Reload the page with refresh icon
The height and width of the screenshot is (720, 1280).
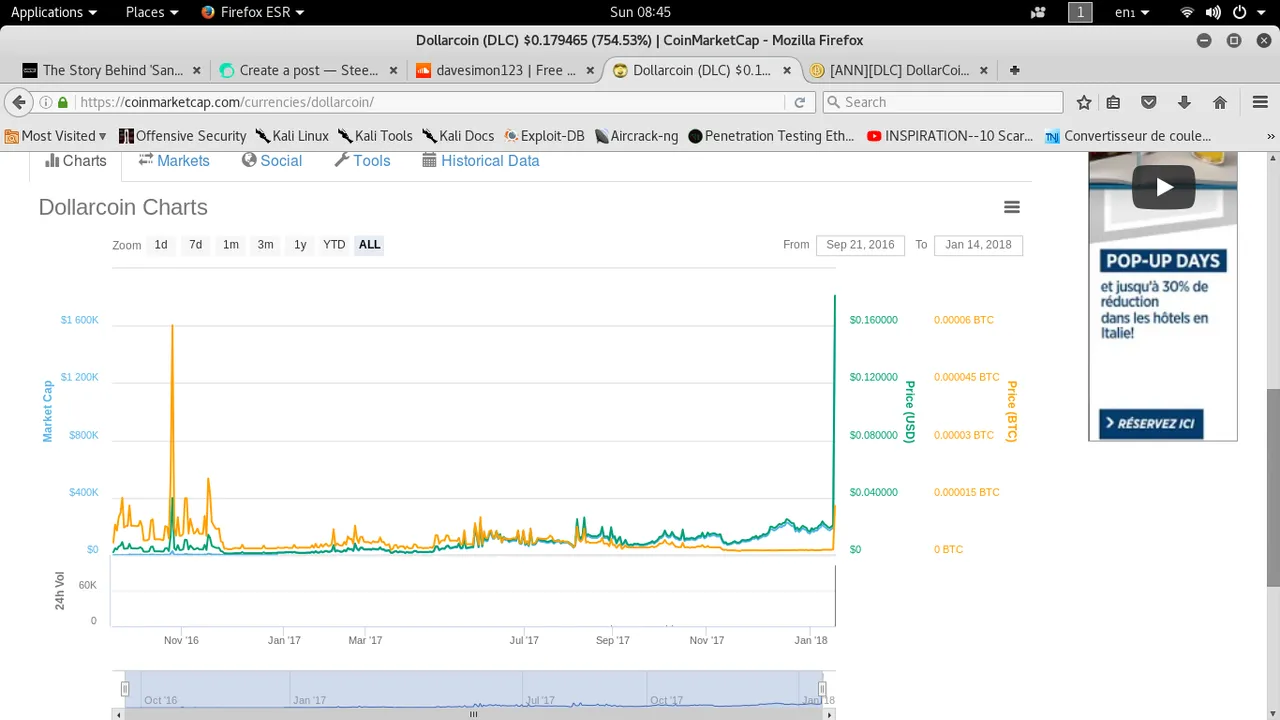(800, 102)
